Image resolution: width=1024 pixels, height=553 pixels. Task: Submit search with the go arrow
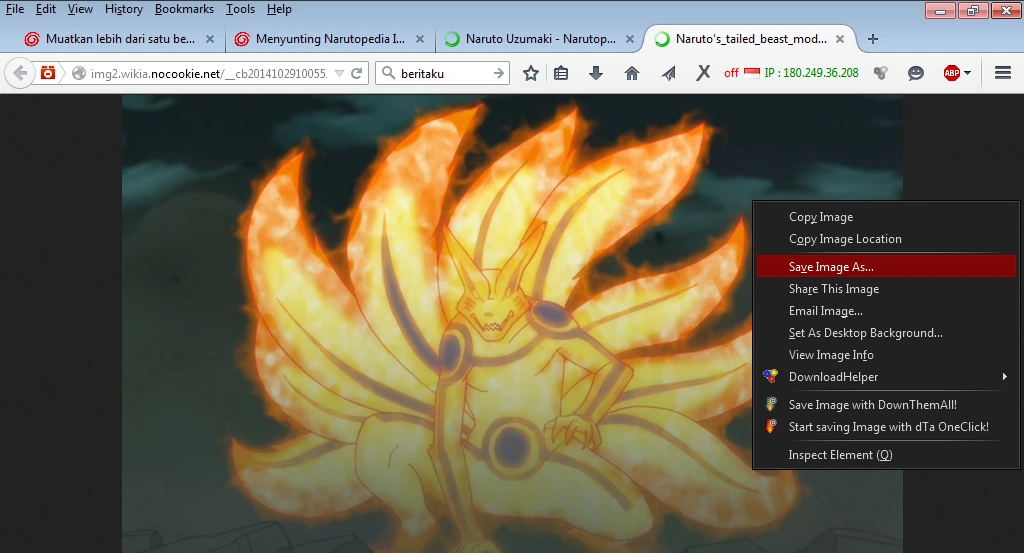point(499,73)
